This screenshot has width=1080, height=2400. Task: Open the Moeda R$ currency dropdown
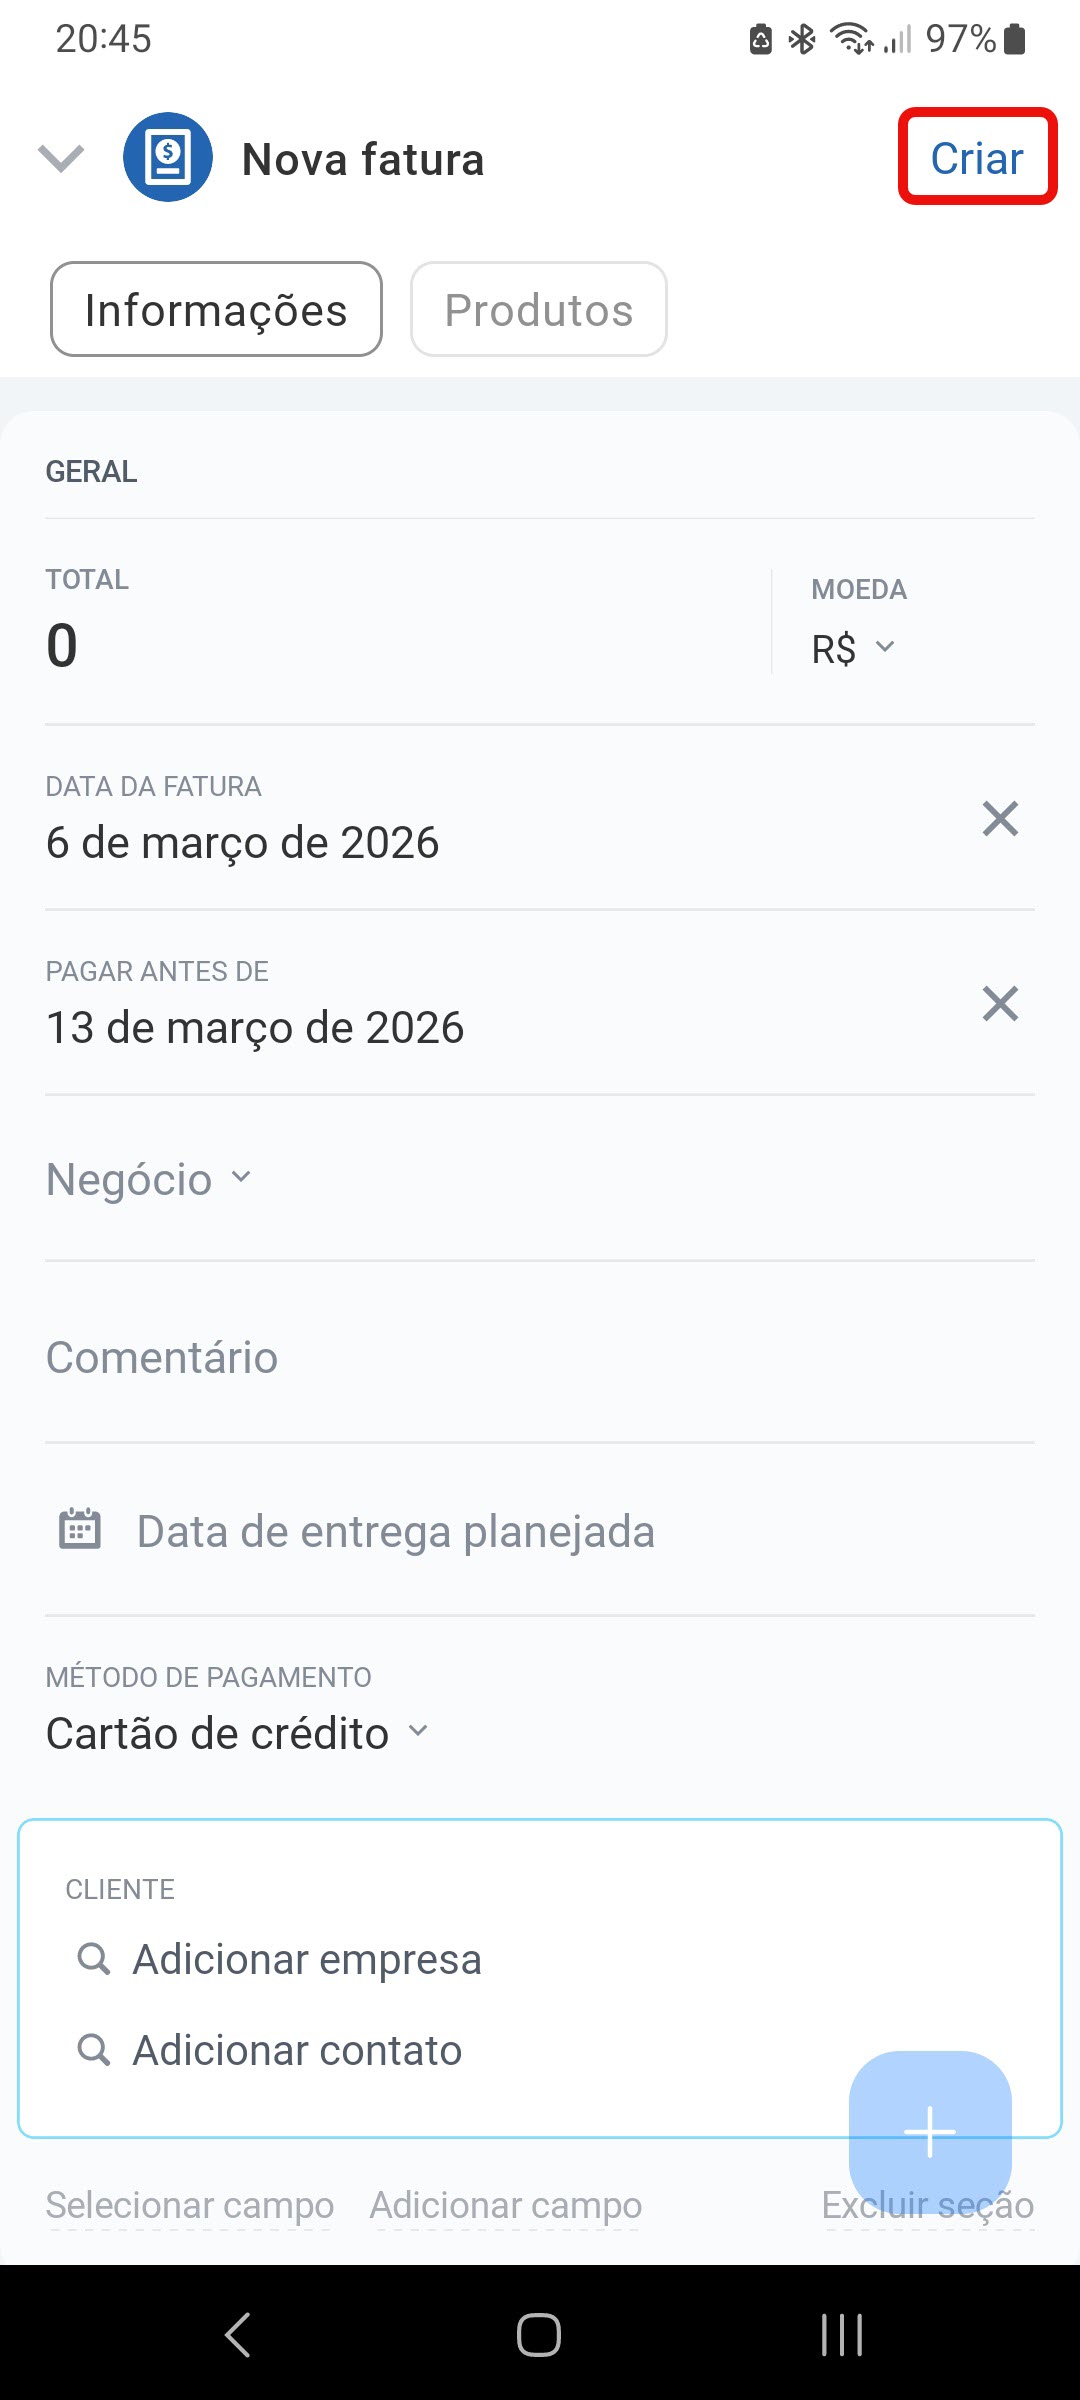[x=853, y=649]
